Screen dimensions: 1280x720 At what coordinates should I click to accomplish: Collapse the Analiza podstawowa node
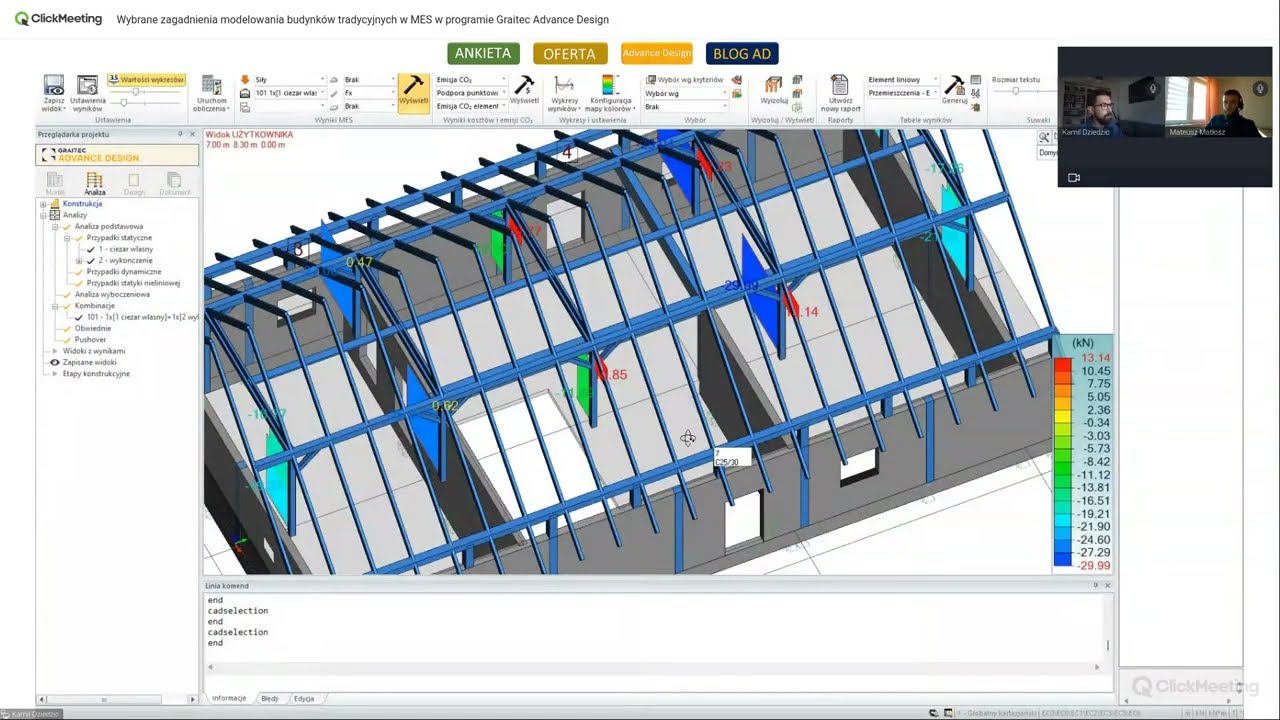point(55,227)
